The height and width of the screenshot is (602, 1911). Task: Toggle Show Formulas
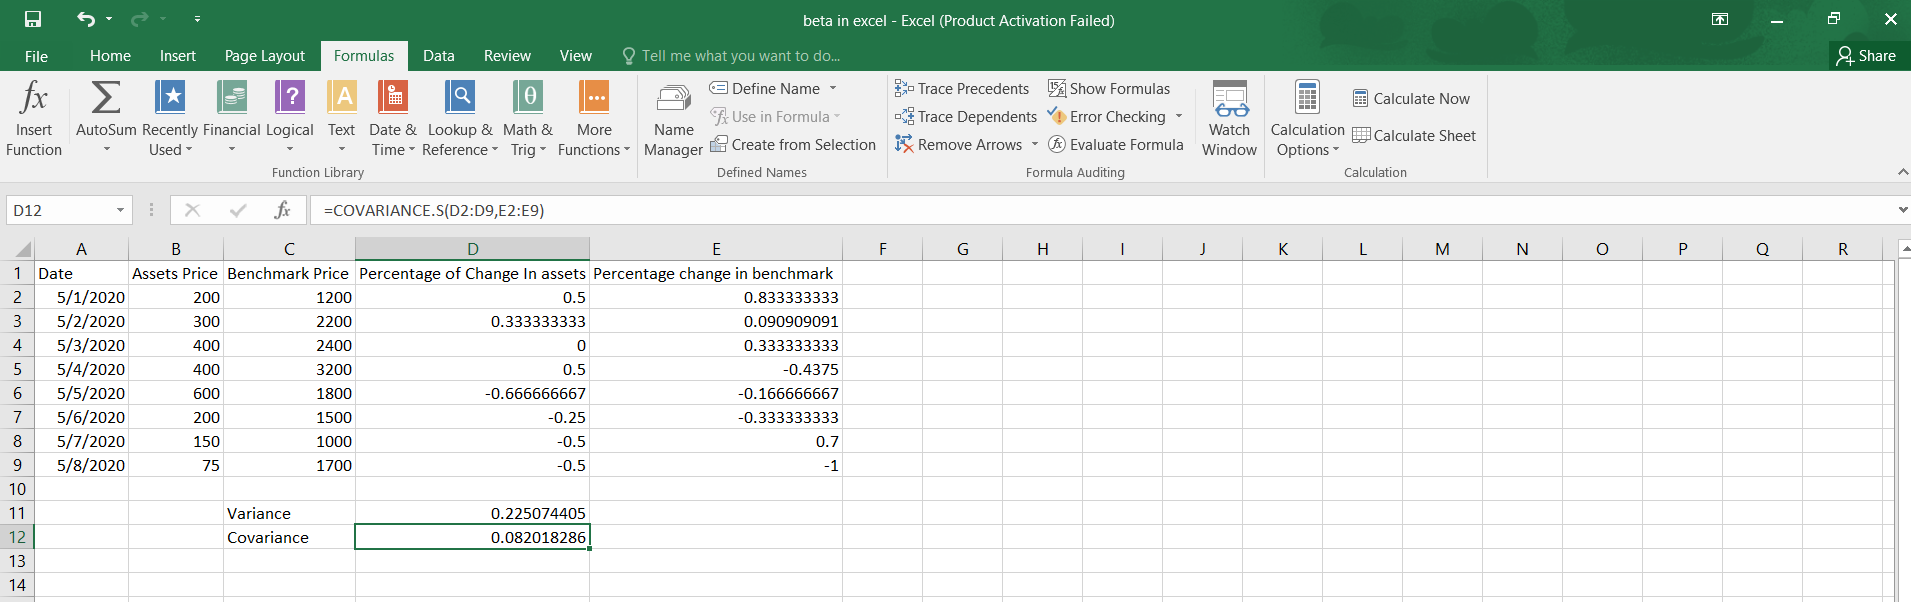1109,89
